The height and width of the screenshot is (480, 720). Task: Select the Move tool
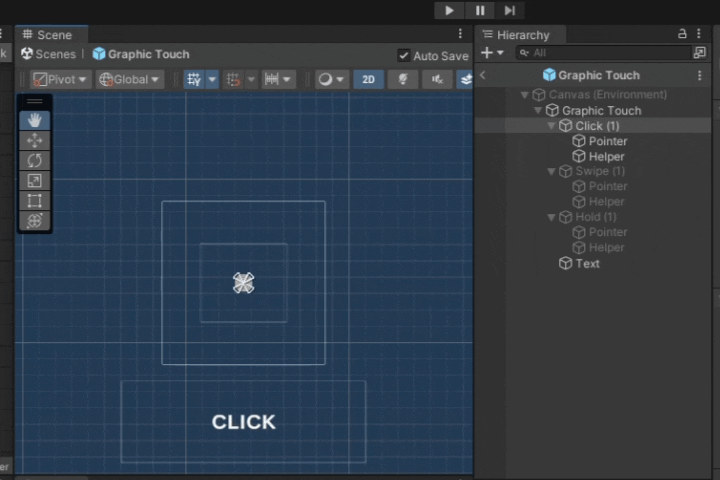click(x=35, y=141)
